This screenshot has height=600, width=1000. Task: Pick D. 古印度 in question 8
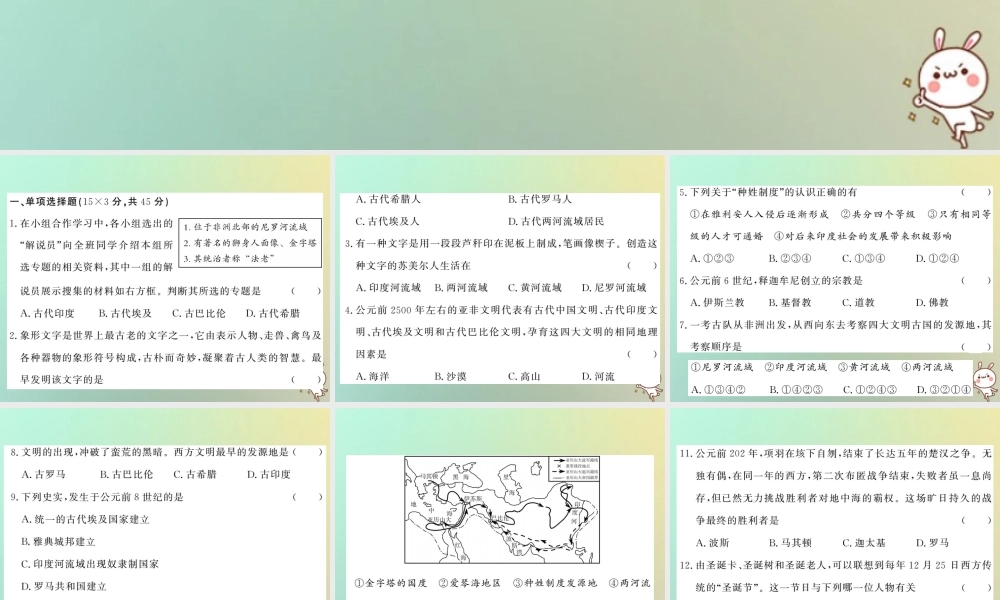pos(268,474)
